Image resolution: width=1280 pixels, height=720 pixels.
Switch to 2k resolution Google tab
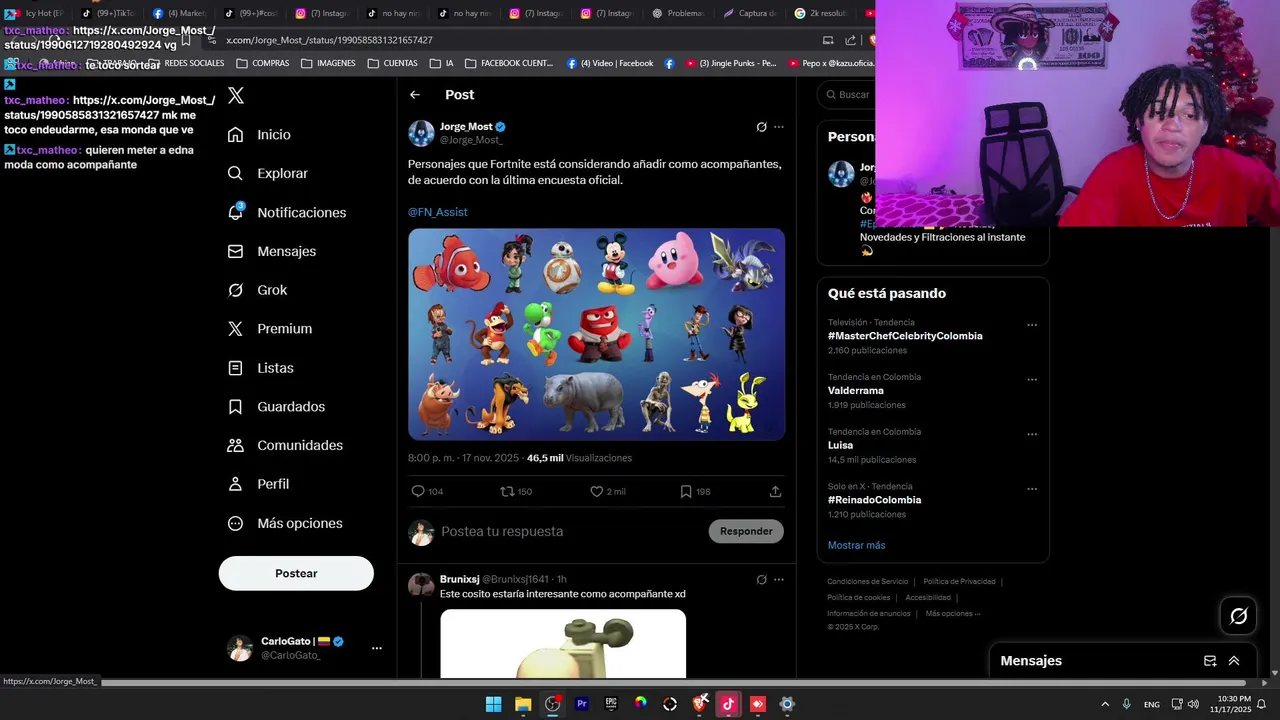821,13
